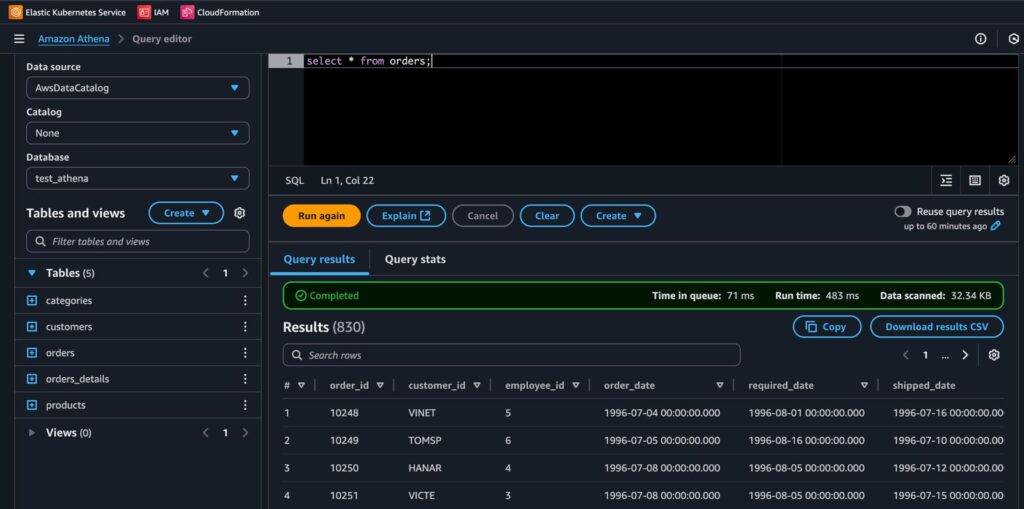This screenshot has height=509, width=1024.
Task: Click previous page arrow for Views list
Action: tap(206, 433)
